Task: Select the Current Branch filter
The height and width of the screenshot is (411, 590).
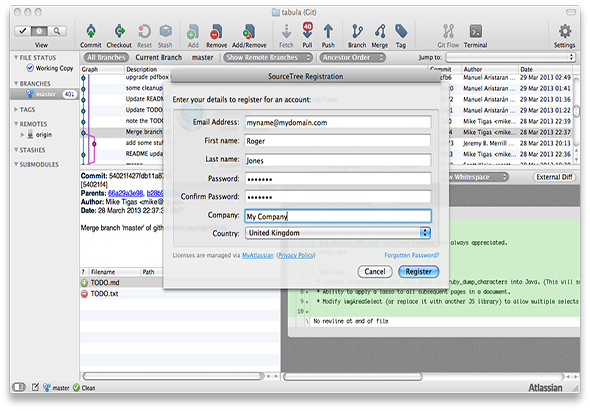Action: click(158, 58)
